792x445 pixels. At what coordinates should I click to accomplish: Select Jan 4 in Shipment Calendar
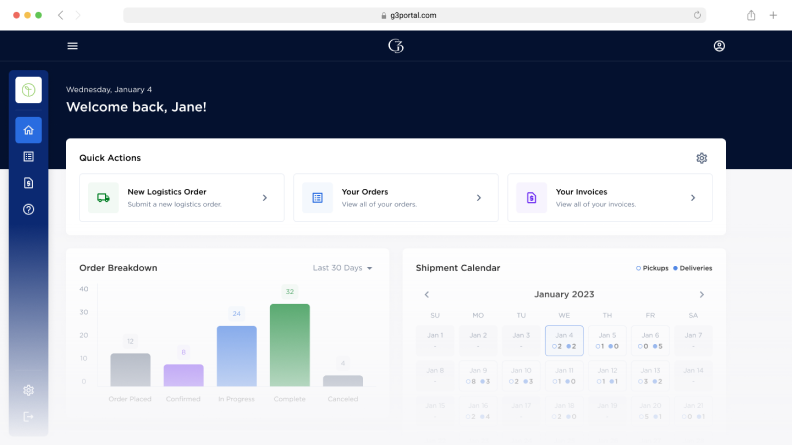point(564,340)
